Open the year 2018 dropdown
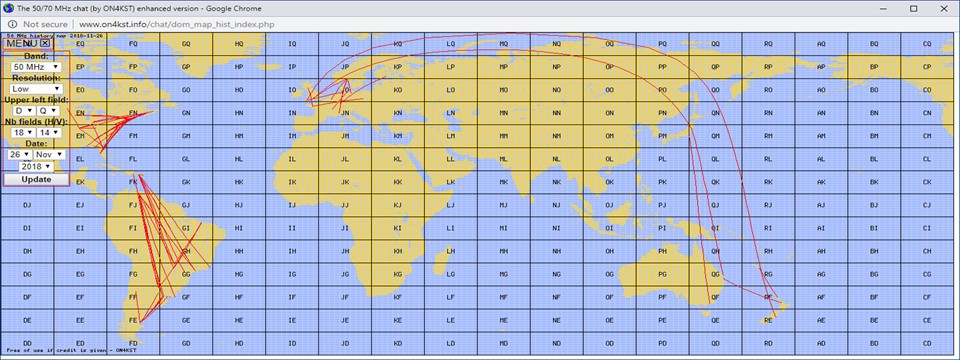This screenshot has width=960, height=360. (x=36, y=166)
